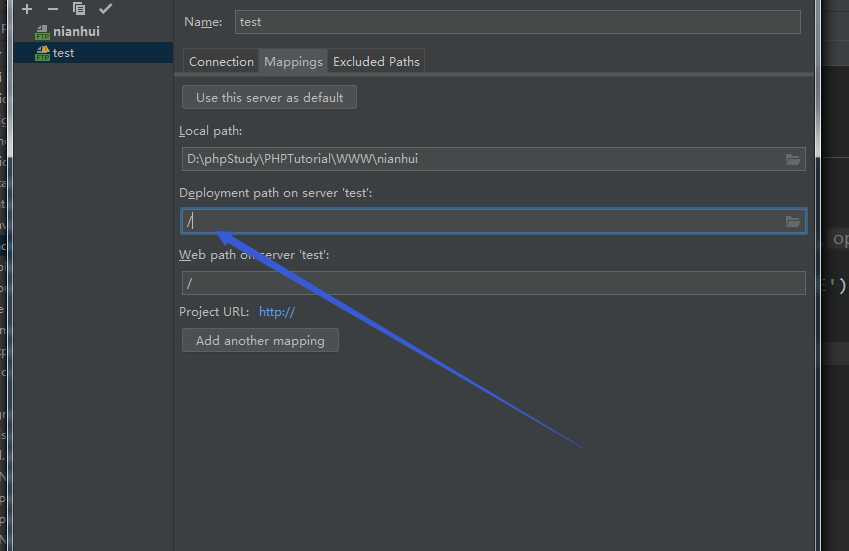Click the Deployment path input field
This screenshot has height=551, width=849.
[x=480, y=222]
